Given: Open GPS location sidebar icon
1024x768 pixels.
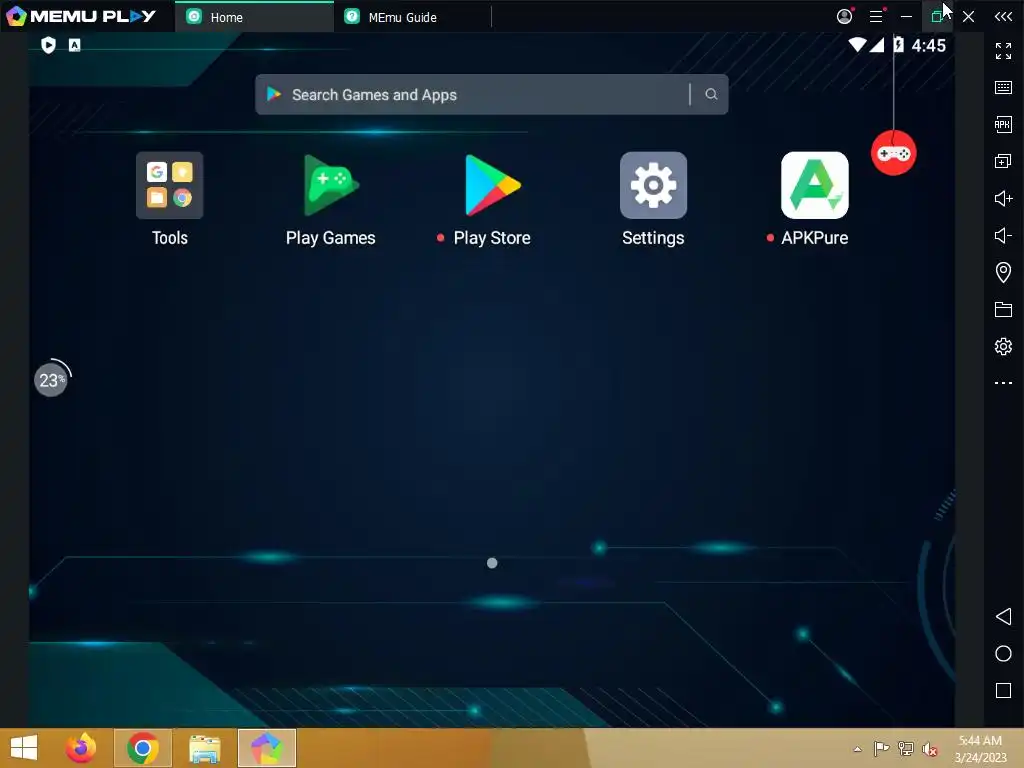Looking at the screenshot, I should point(1003,272).
